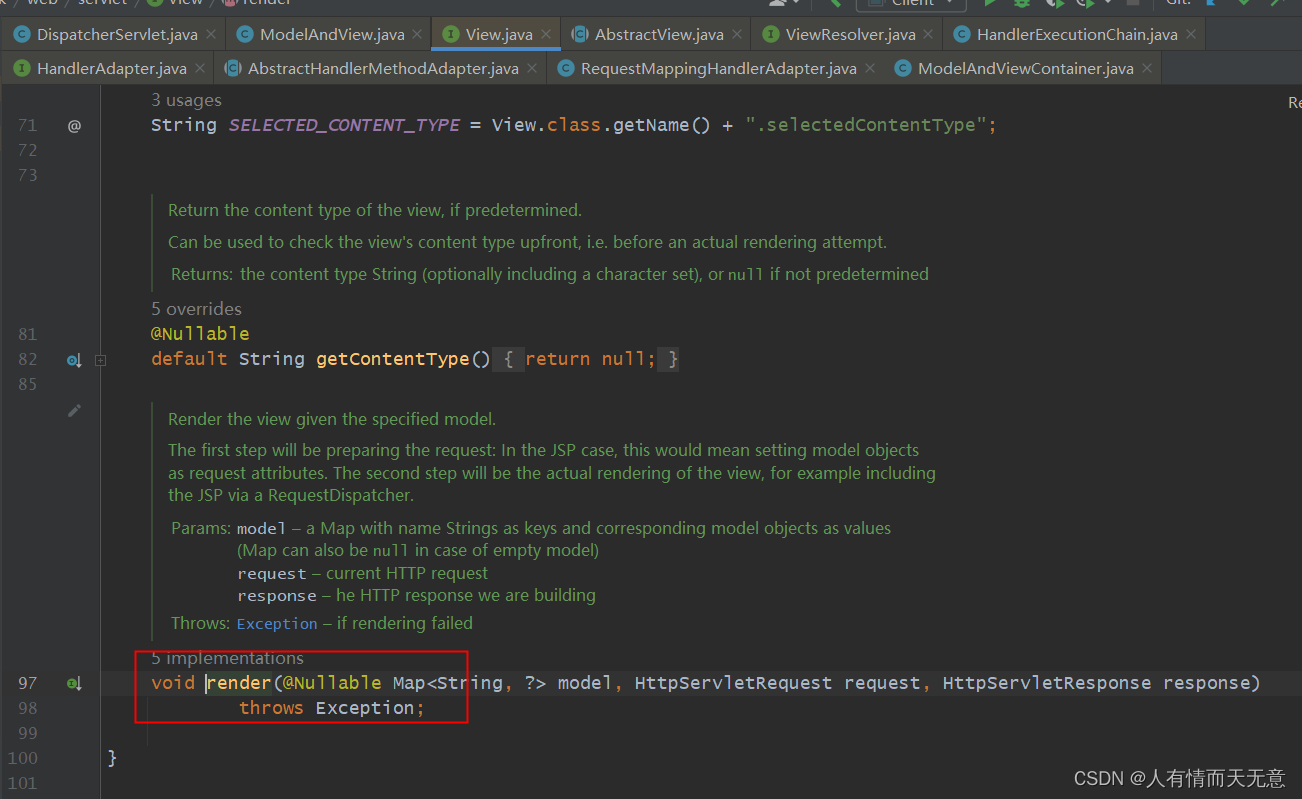Close the ModelAndViewContainer.java tab
This screenshot has height=799, width=1302.
click(x=1146, y=69)
